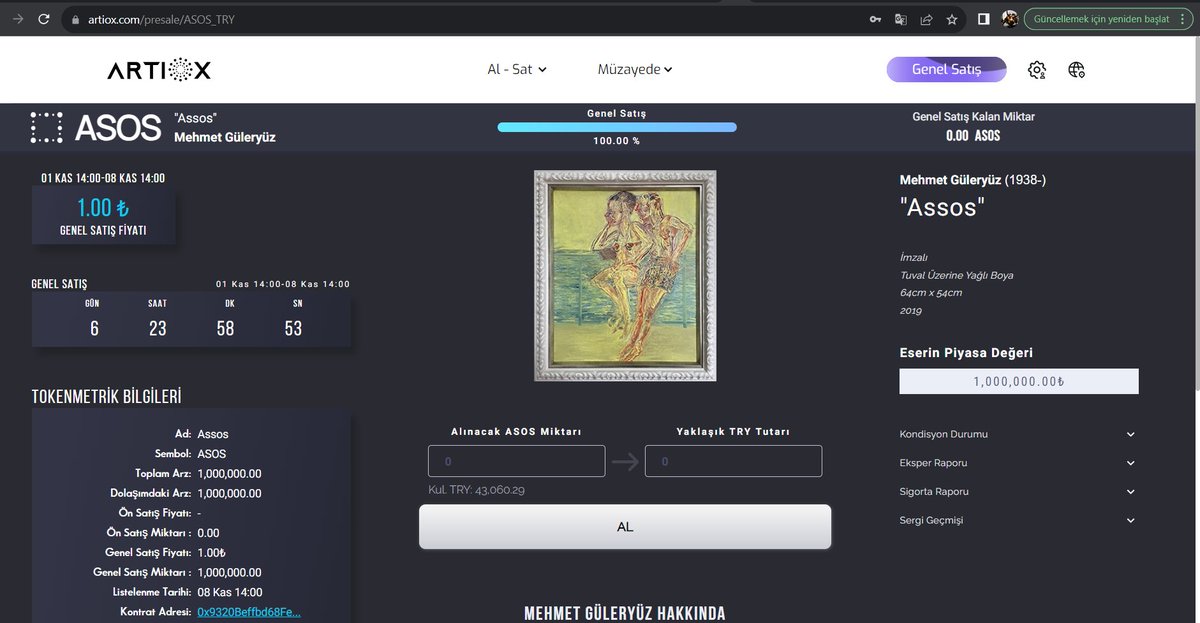1200x623 pixels.
Task: Click the site lock icon in address bar
Action: pyautogui.click(x=73, y=19)
